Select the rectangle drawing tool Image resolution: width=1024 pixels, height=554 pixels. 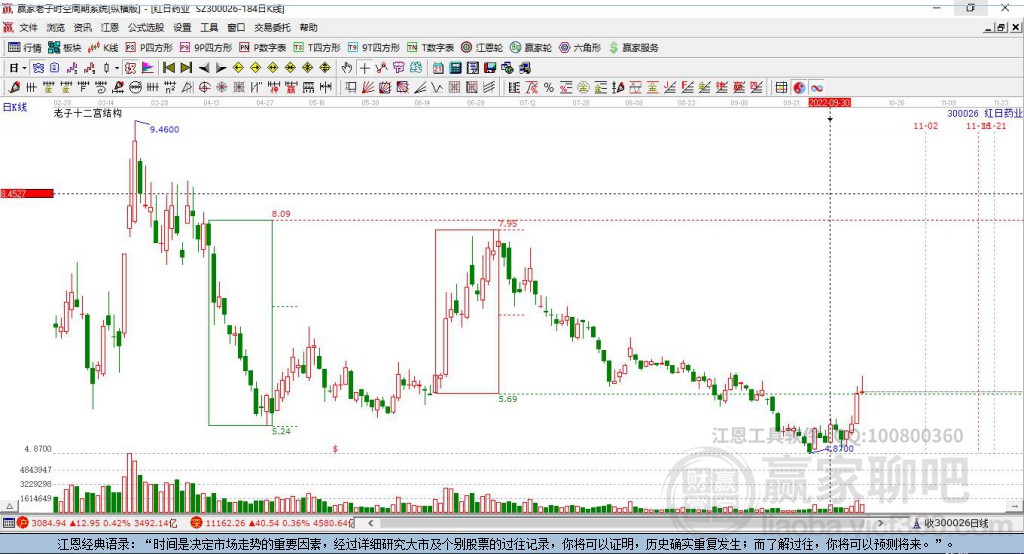tap(351, 88)
